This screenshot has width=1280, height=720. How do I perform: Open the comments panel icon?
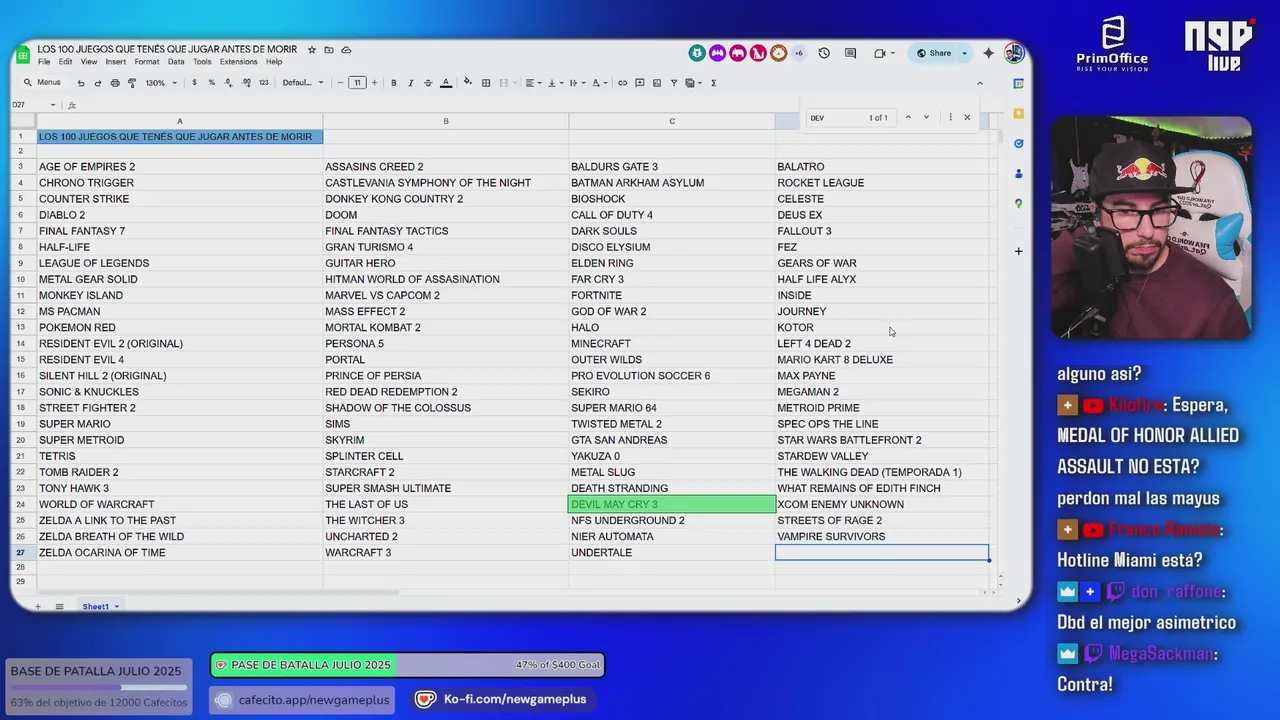[850, 53]
